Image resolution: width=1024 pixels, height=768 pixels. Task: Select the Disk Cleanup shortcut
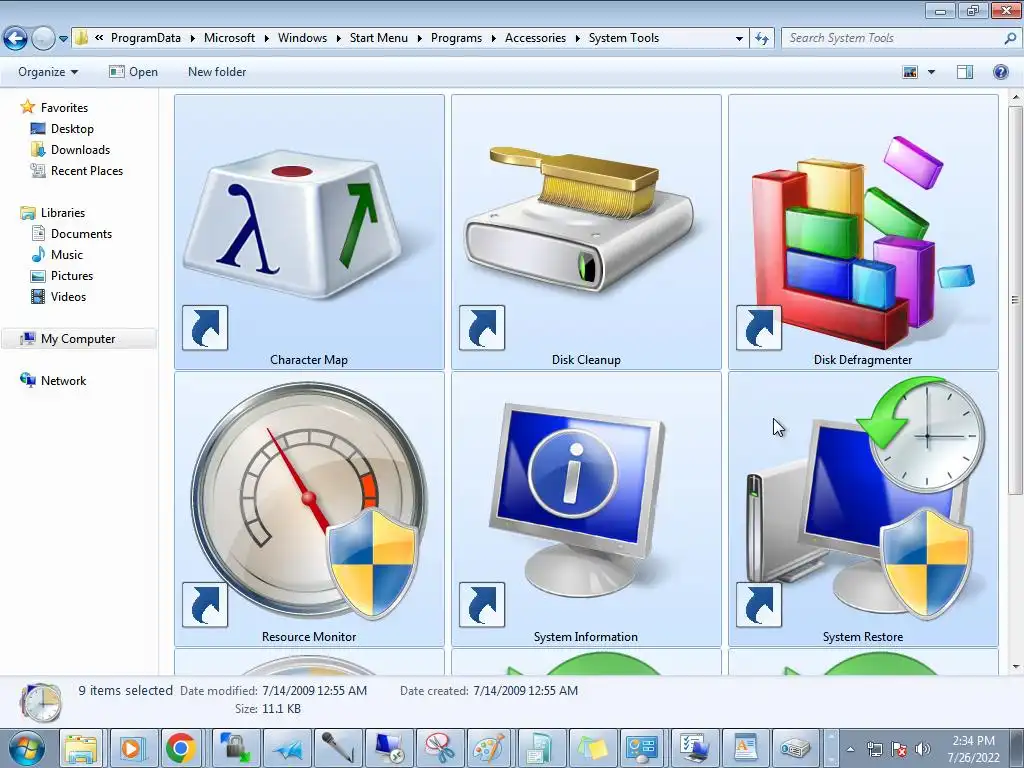[586, 232]
